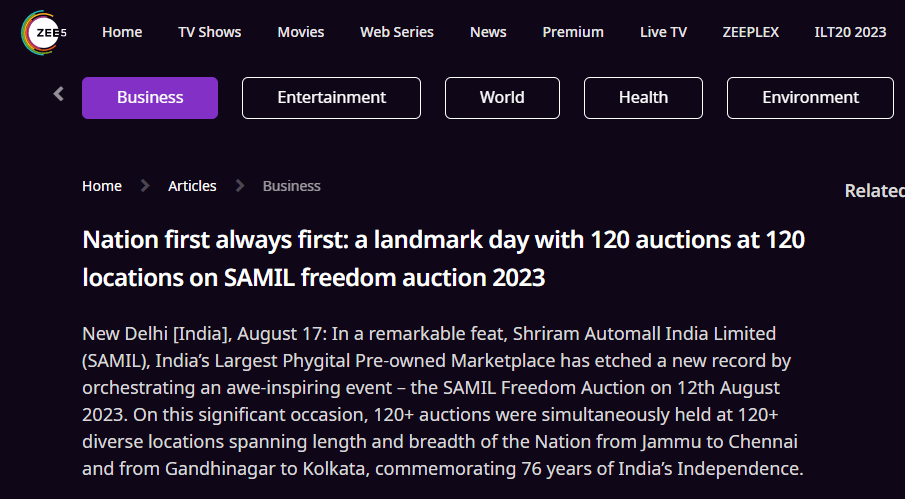Screen dimensions: 905x499
Task: Go to Articles via the breadcrumb
Action: click(x=192, y=186)
